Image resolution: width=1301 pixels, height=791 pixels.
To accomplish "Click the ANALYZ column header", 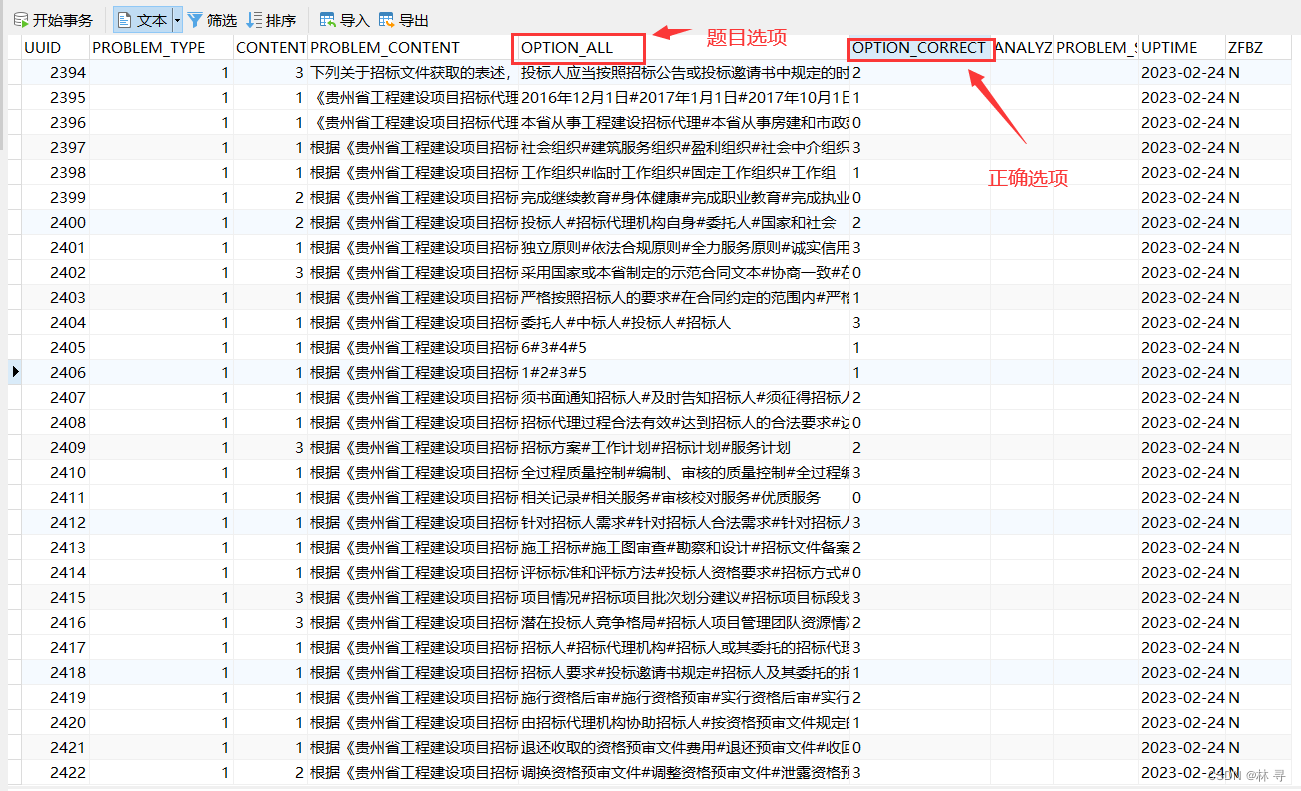I will point(1024,47).
